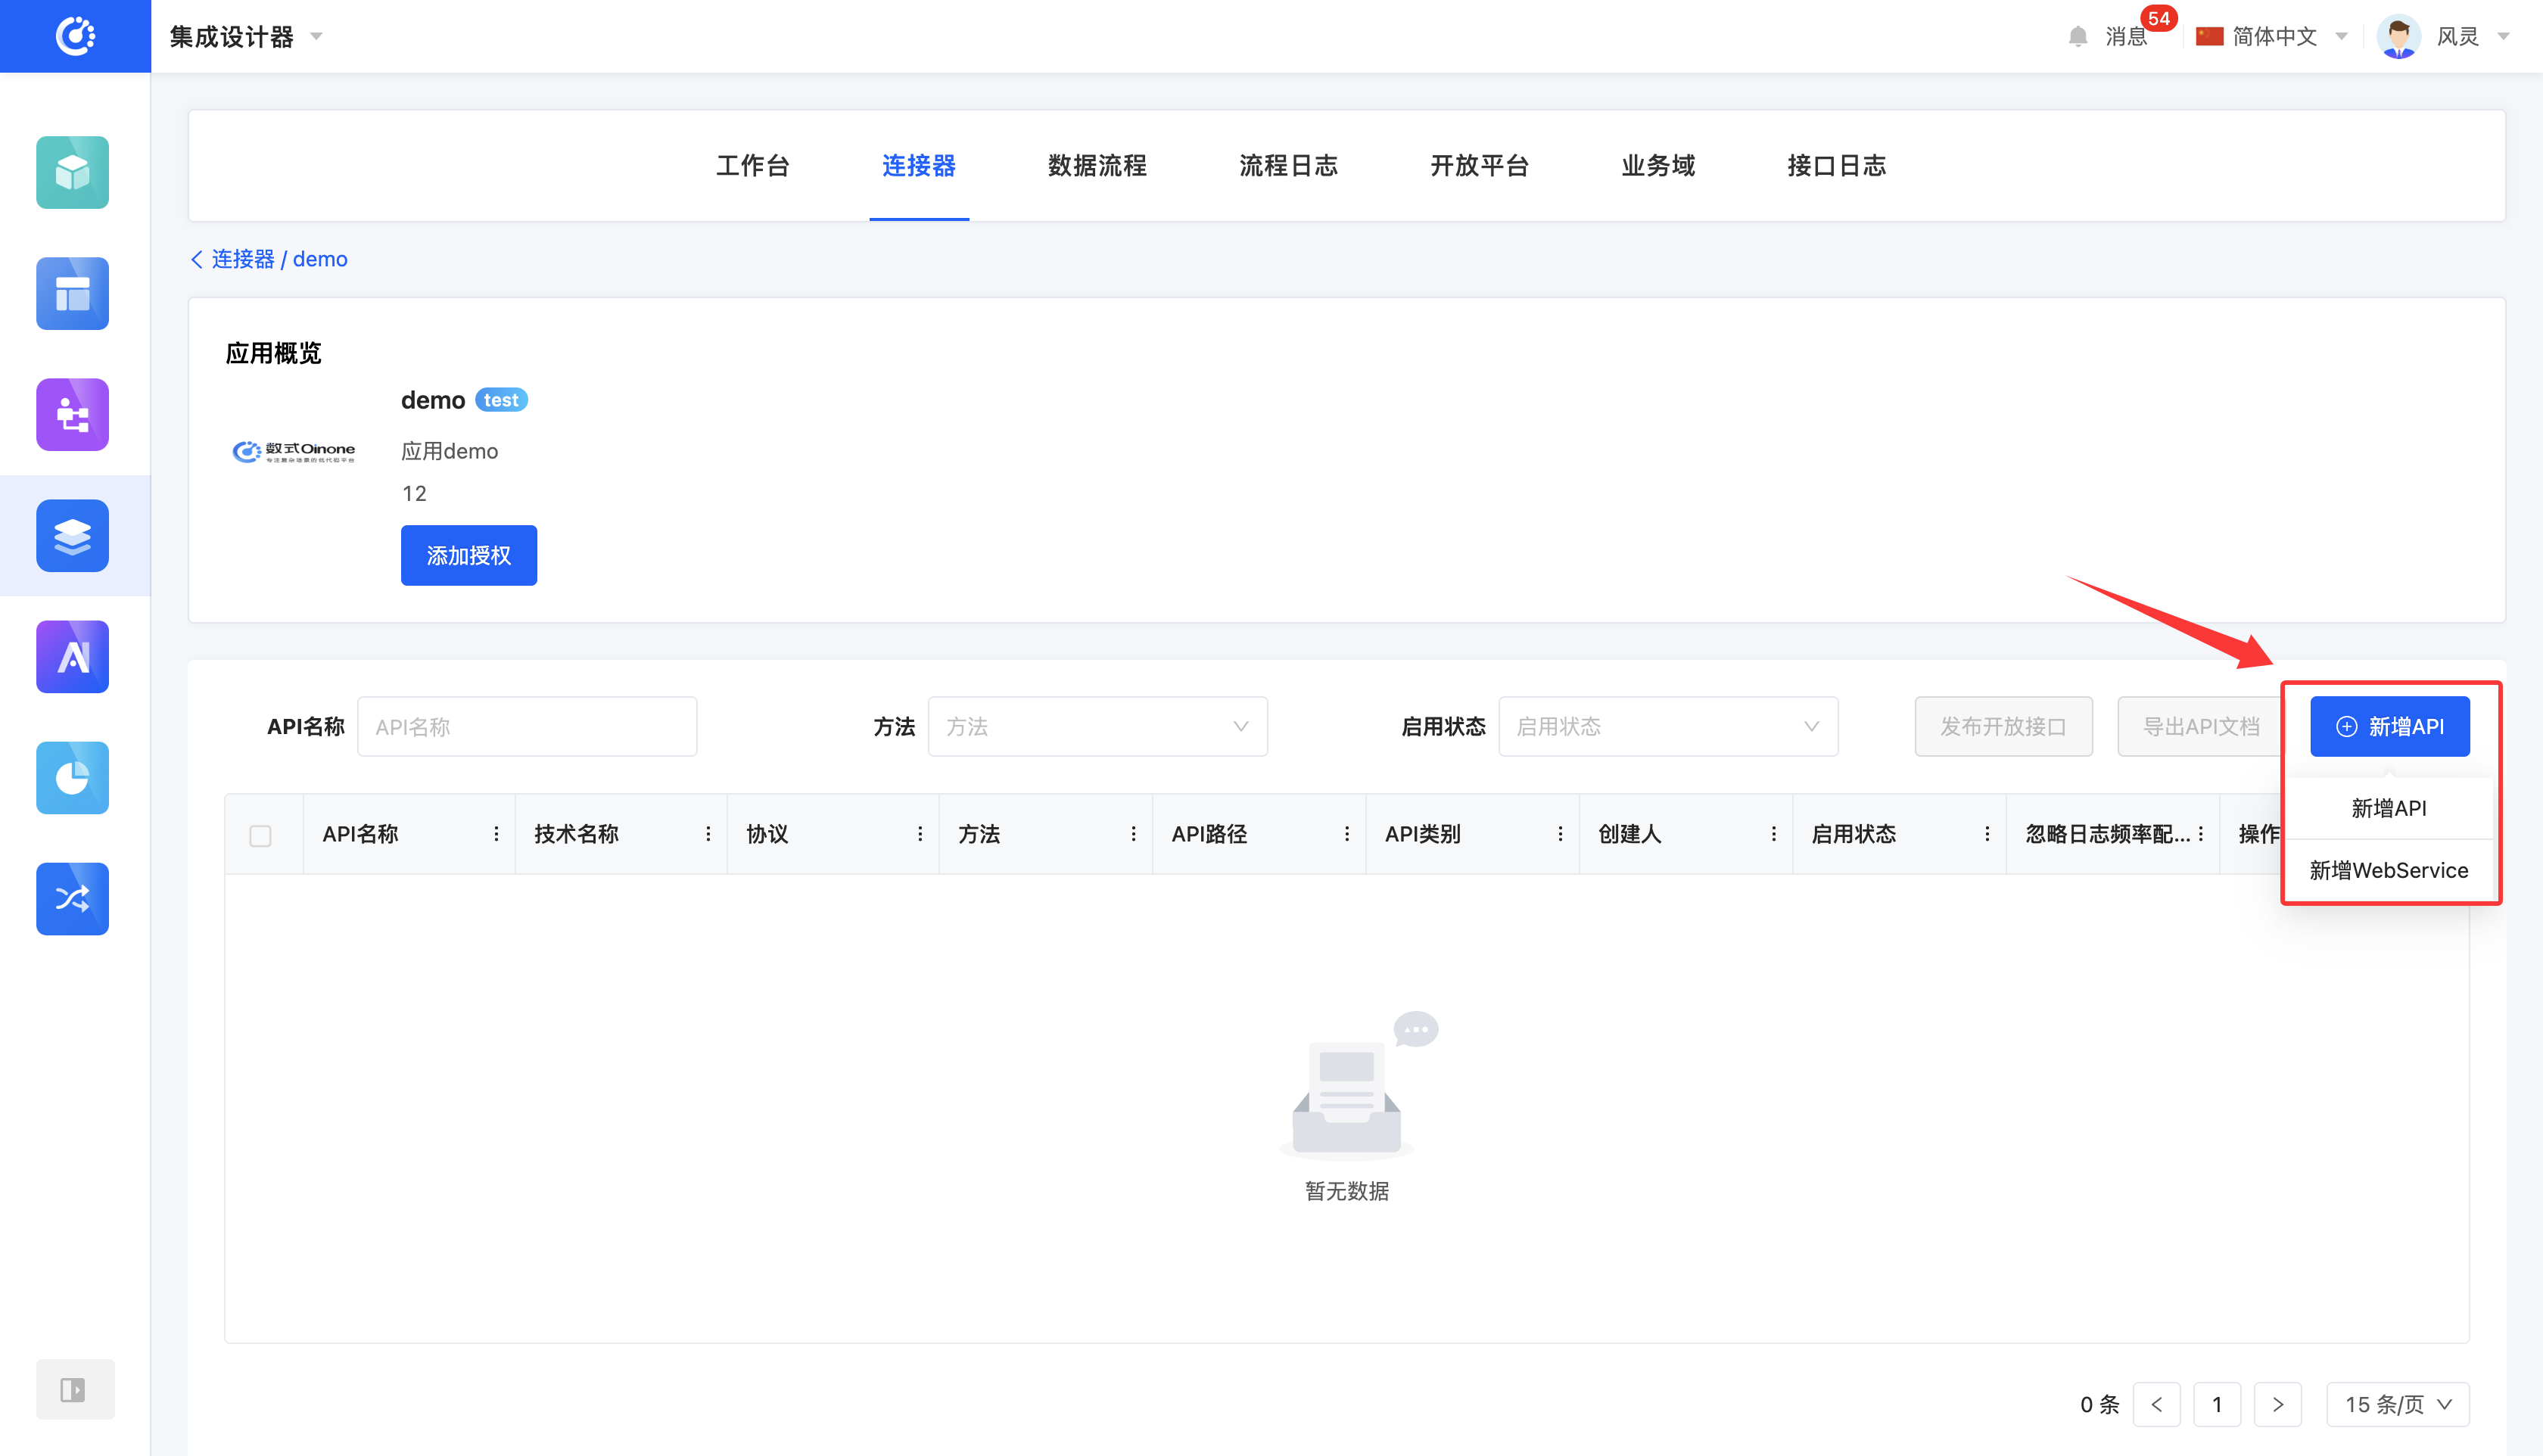Open column menu for 技术名称 header
The image size is (2543, 1456).
pyautogui.click(x=708, y=834)
